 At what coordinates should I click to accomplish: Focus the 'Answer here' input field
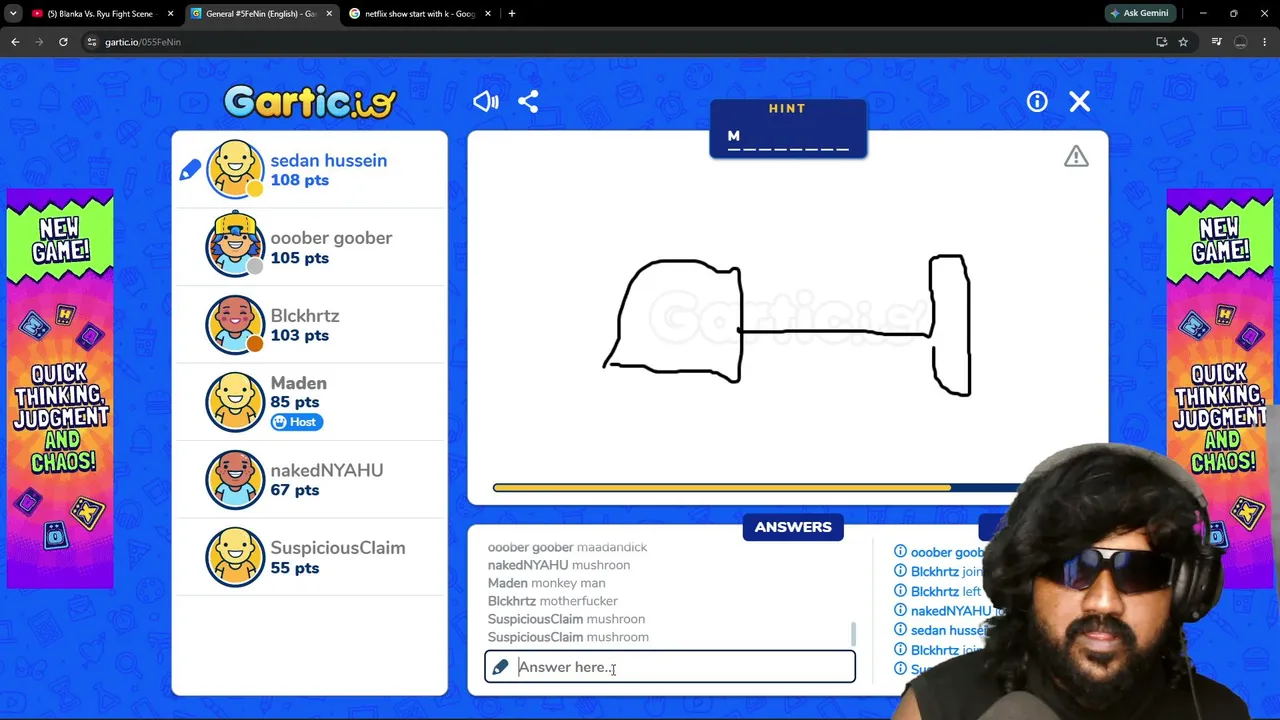670,667
